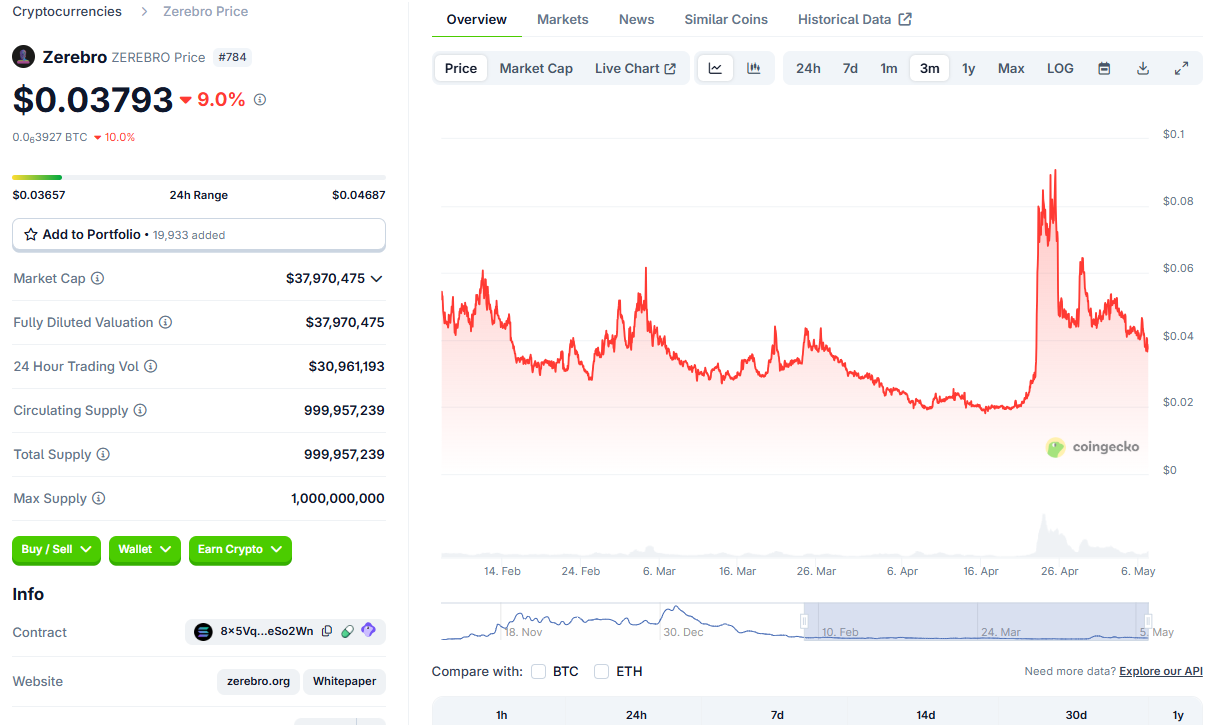The width and height of the screenshot is (1216, 725).
Task: Click the highlighted range in chart navigator
Action: 976,621
